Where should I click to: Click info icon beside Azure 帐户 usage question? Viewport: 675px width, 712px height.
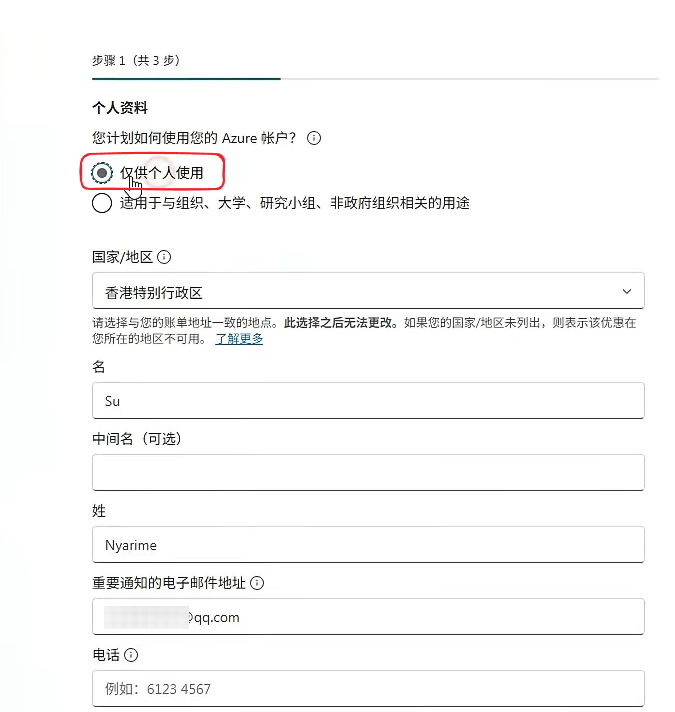pyautogui.click(x=314, y=138)
